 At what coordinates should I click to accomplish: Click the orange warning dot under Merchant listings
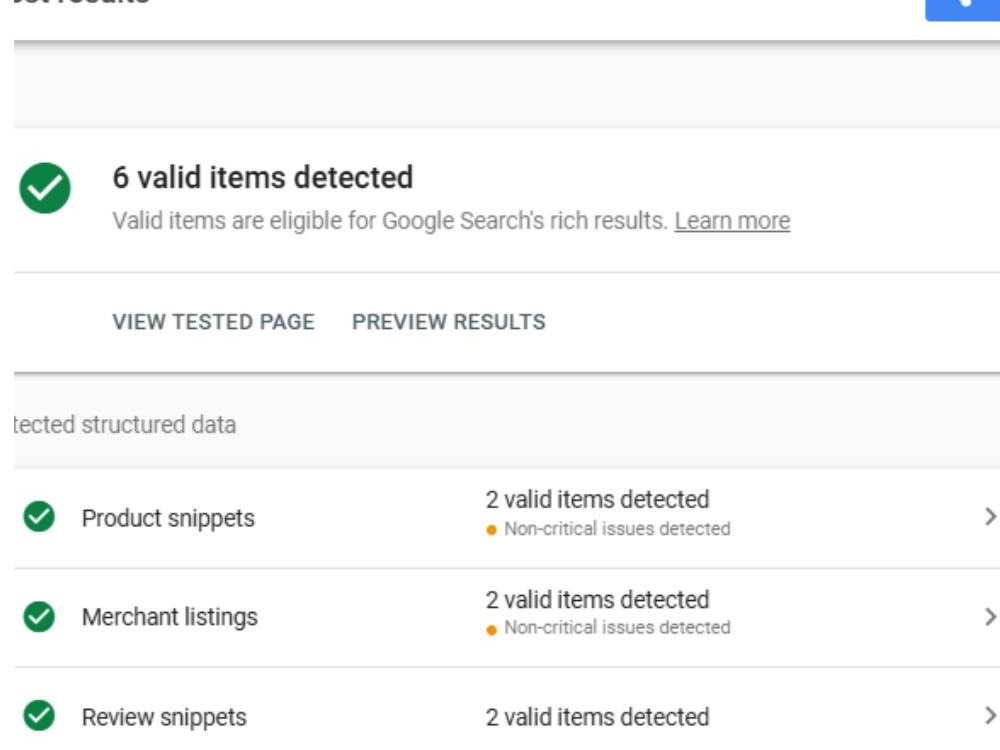tap(491, 630)
